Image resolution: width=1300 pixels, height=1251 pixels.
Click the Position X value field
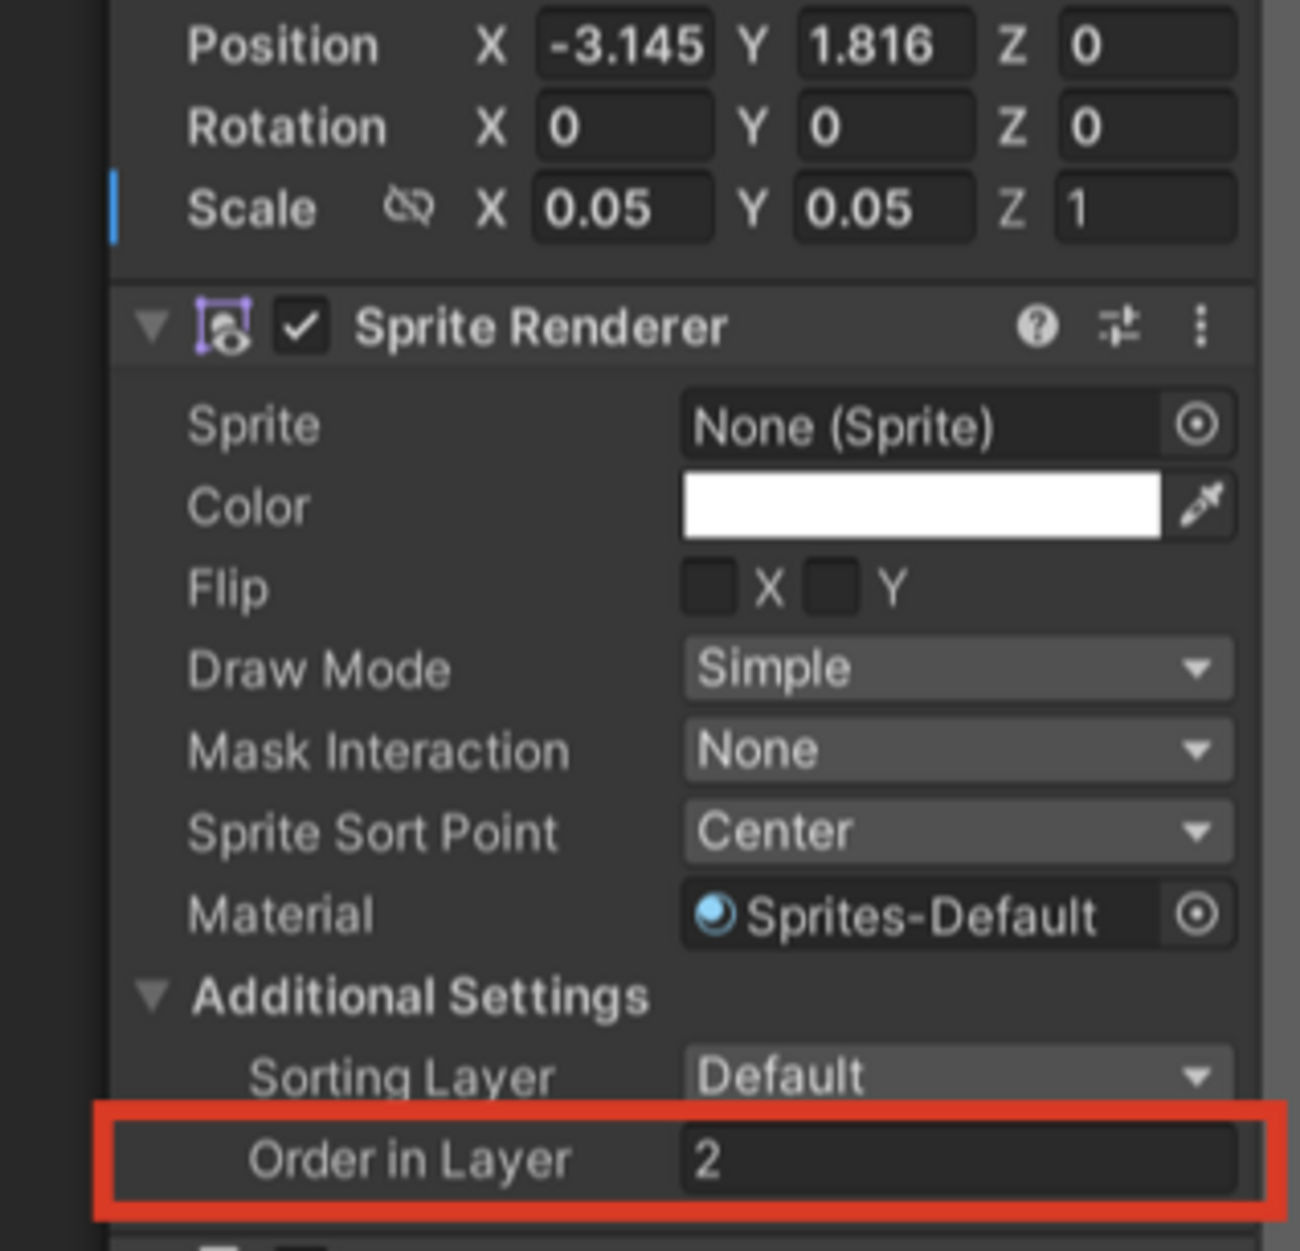point(625,45)
